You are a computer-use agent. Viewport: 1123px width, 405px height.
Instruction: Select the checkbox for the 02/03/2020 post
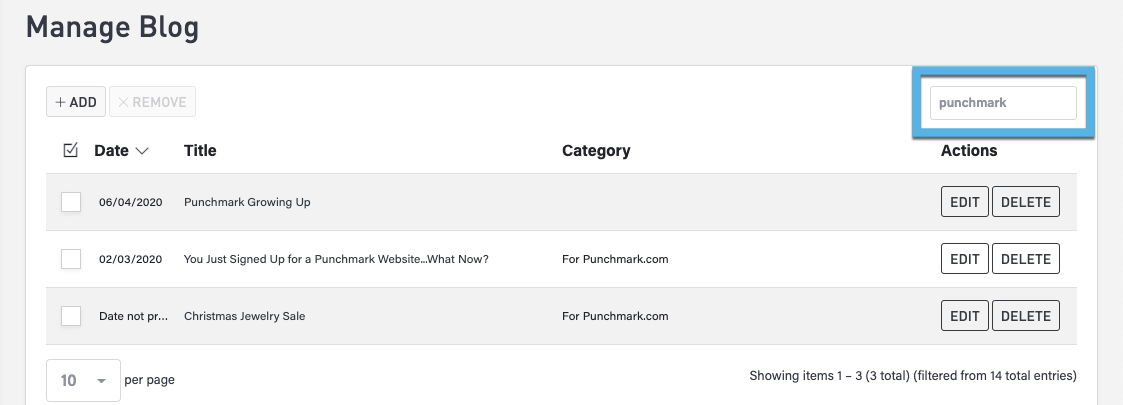pyautogui.click(x=71, y=259)
